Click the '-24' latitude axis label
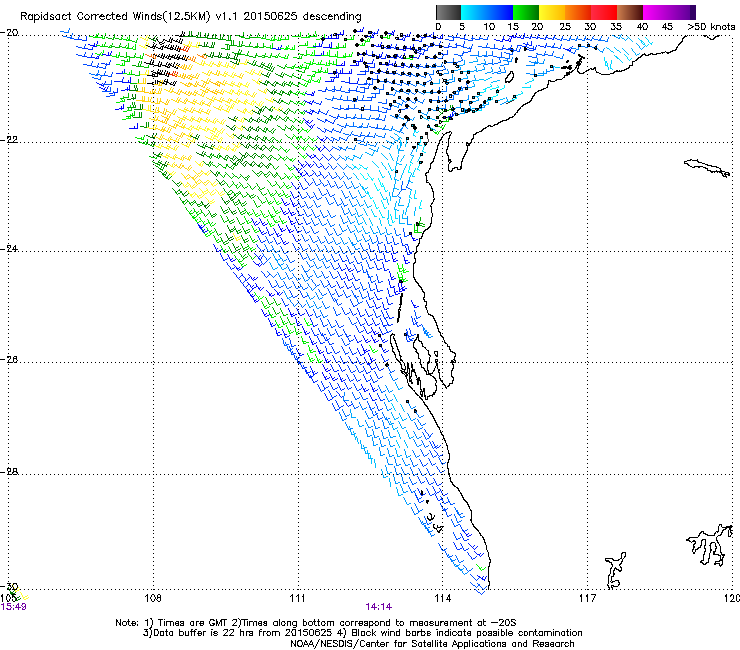The height and width of the screenshot is (650, 740). point(9,248)
